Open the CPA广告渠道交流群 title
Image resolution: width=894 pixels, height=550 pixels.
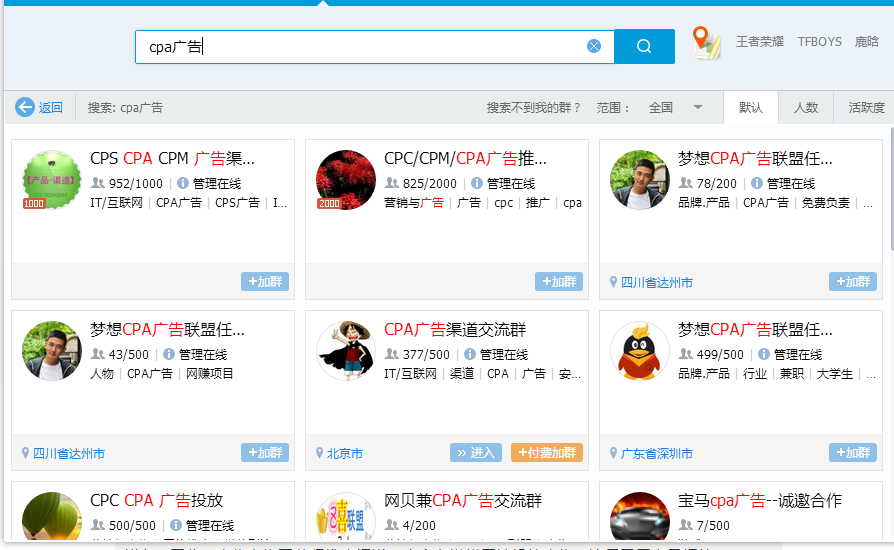455,329
